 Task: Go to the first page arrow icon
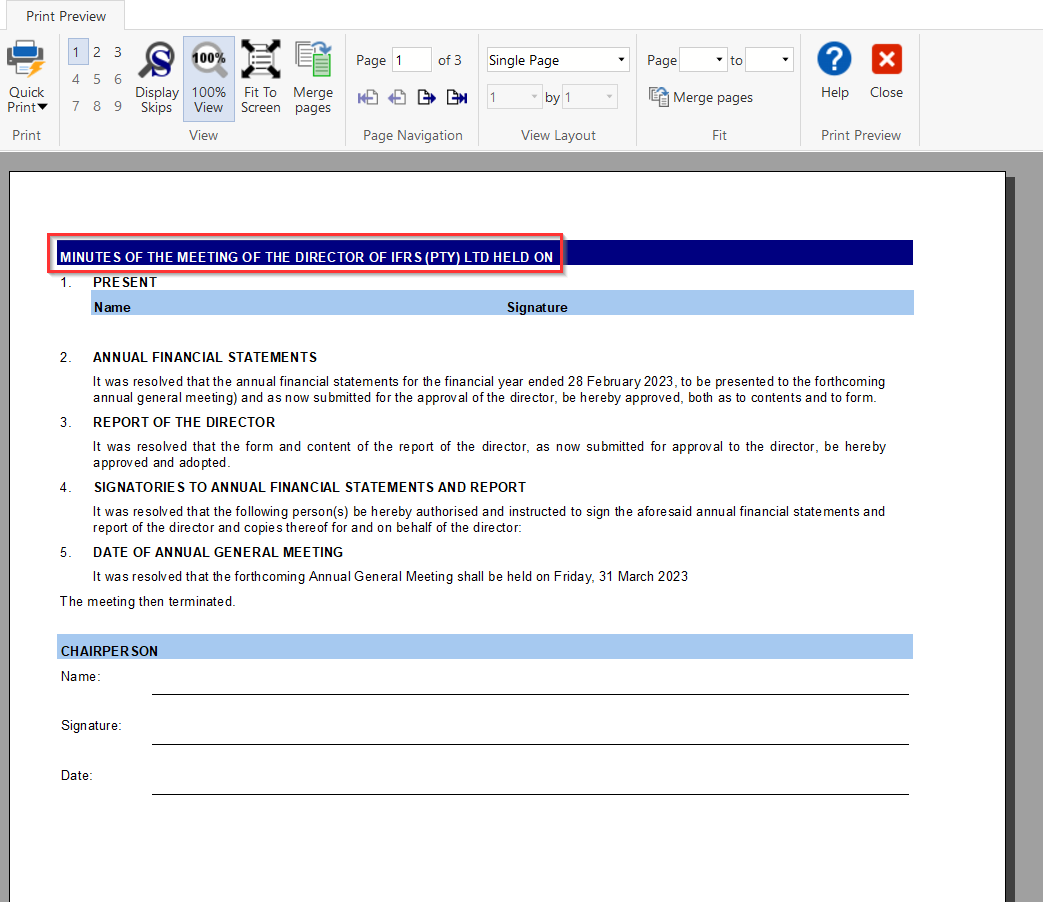368,97
